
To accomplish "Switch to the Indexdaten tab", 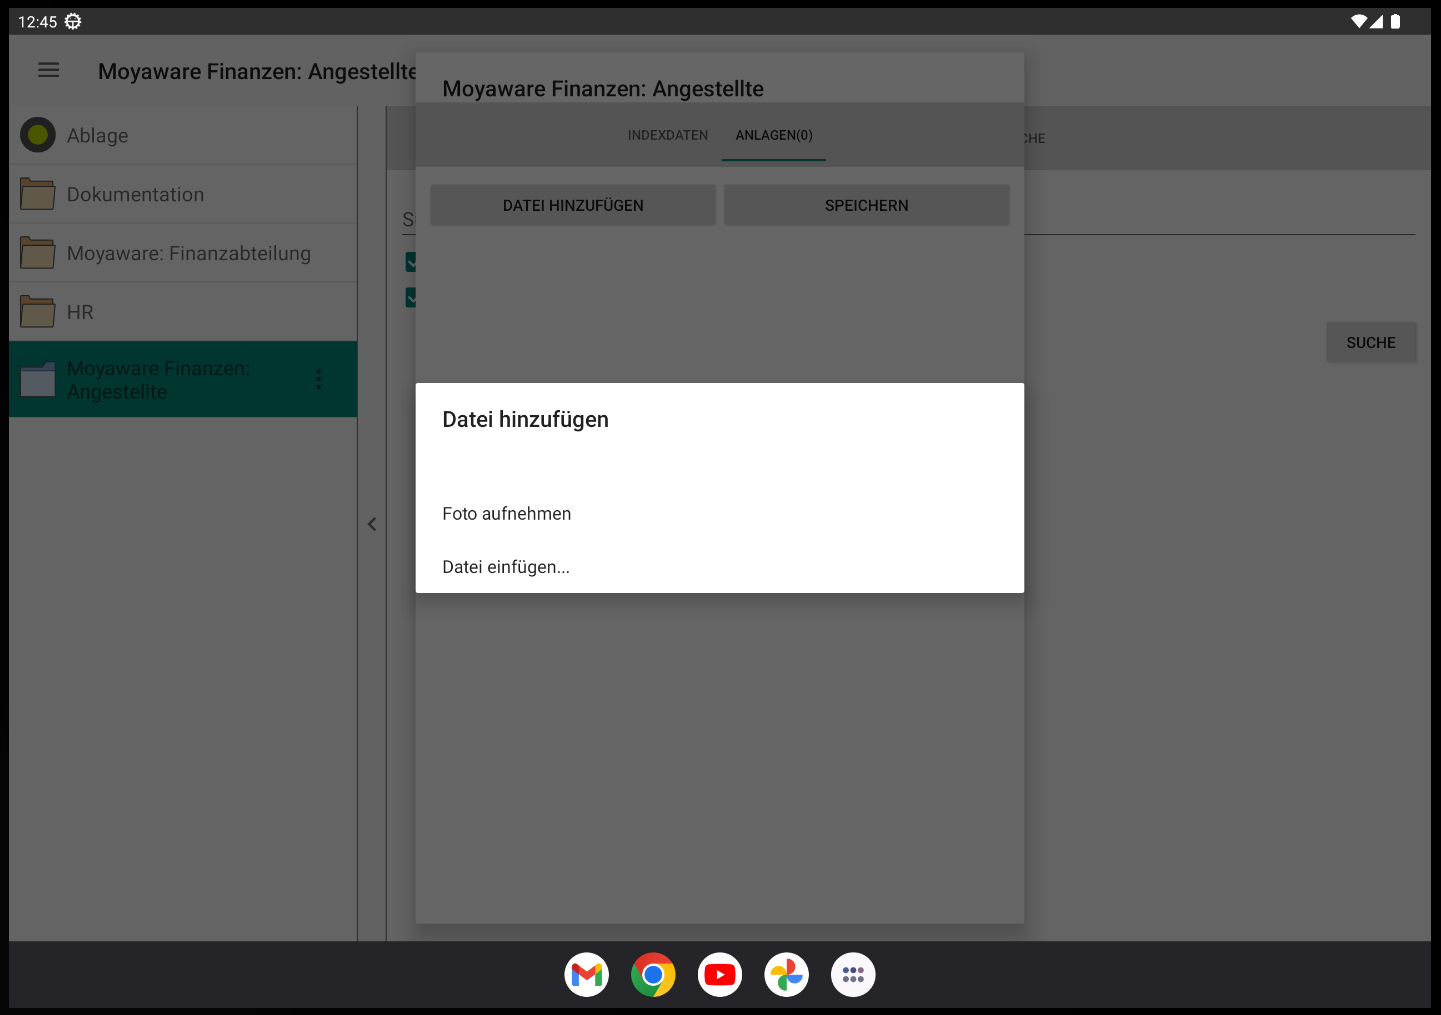I will coord(668,135).
